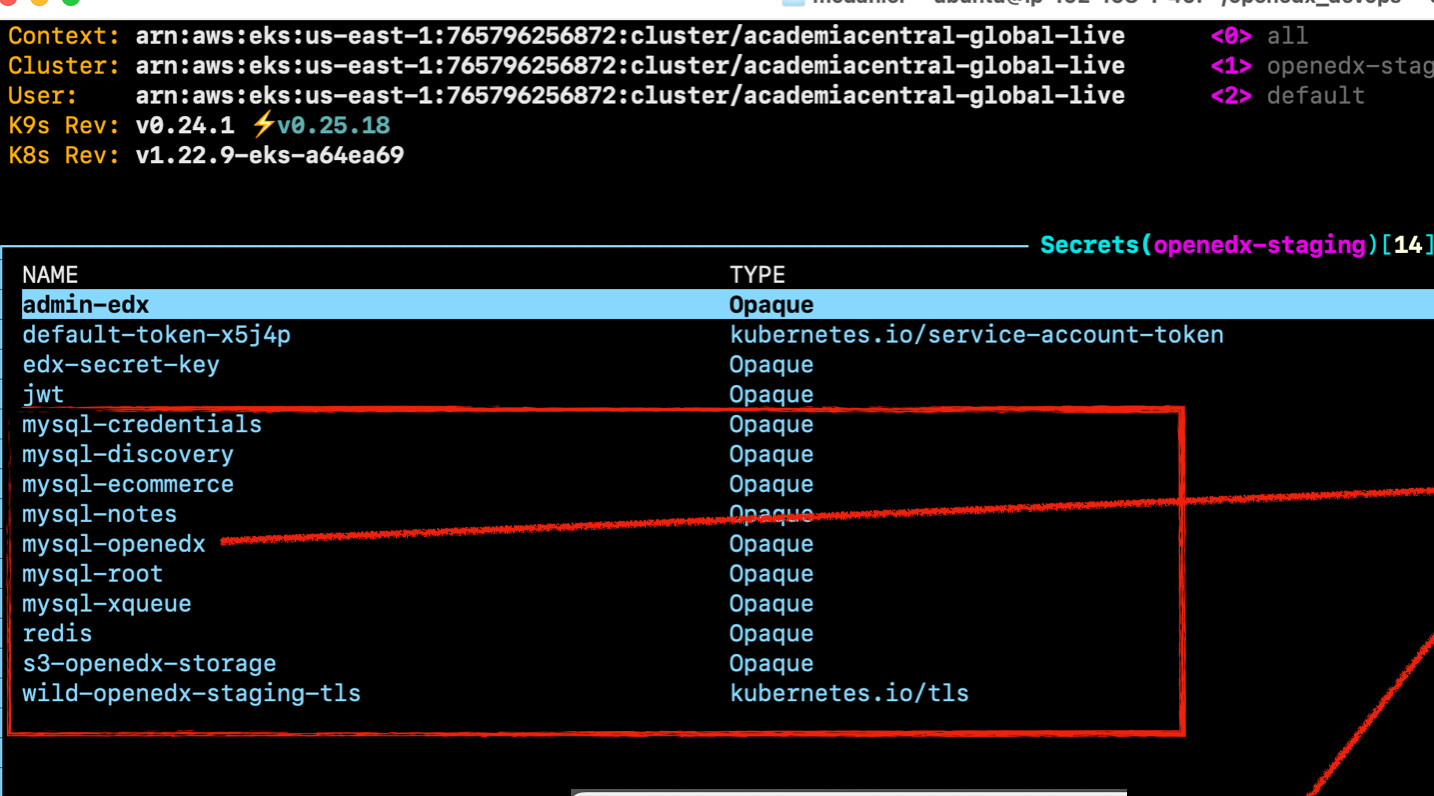The image size is (1434, 796).
Task: Click the User: label
Action: 43,96
